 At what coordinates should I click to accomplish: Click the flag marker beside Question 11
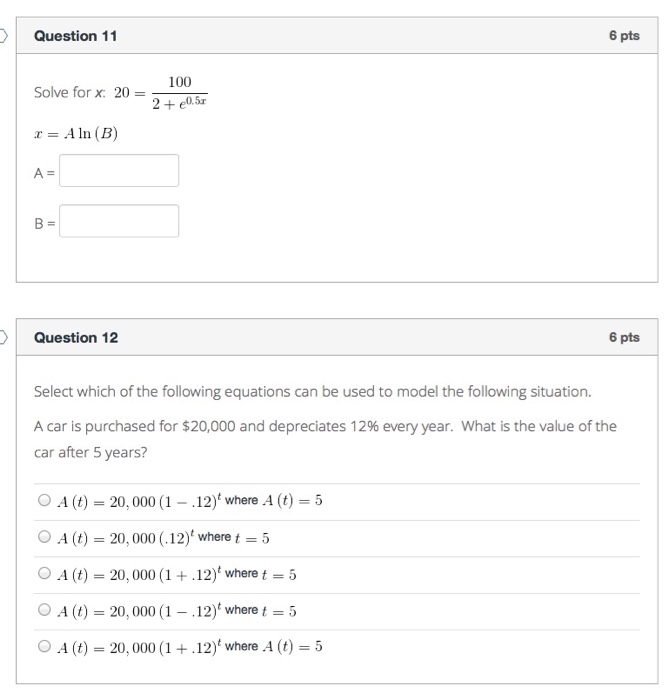(4, 36)
